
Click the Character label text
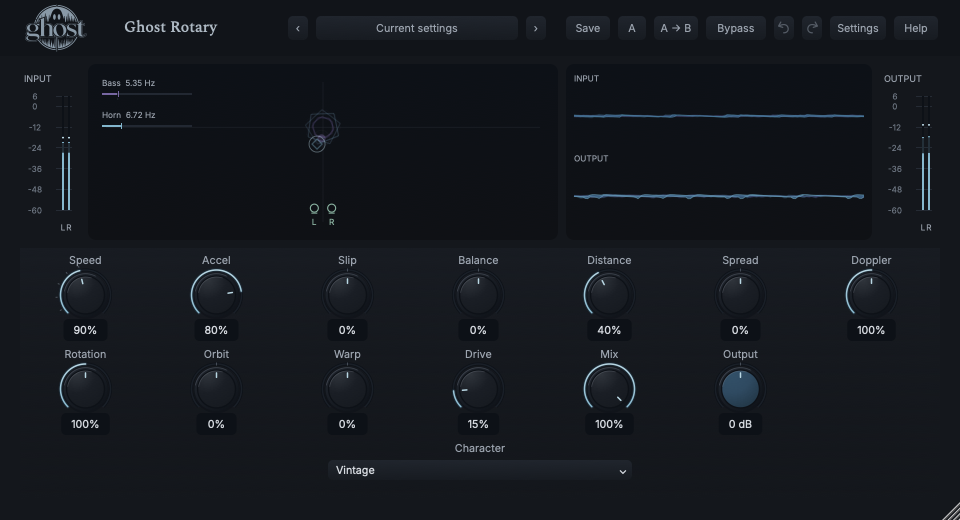pos(480,448)
